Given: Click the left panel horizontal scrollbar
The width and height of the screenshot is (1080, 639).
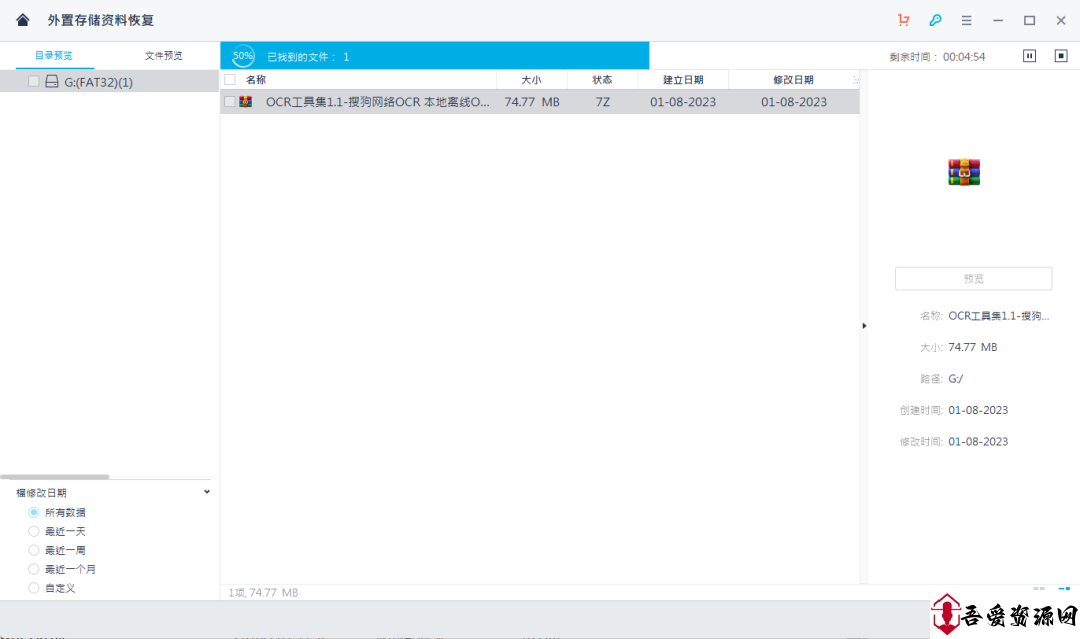Looking at the screenshot, I should coord(55,476).
